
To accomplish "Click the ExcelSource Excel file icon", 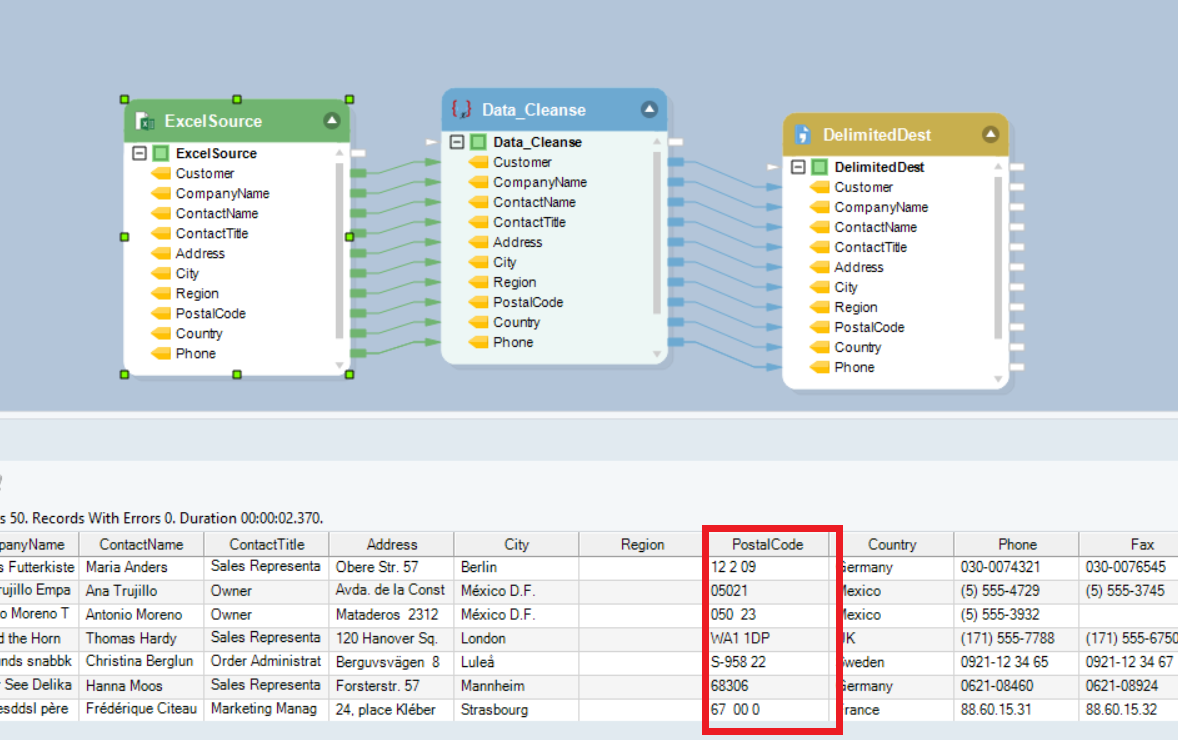I will 144,121.
